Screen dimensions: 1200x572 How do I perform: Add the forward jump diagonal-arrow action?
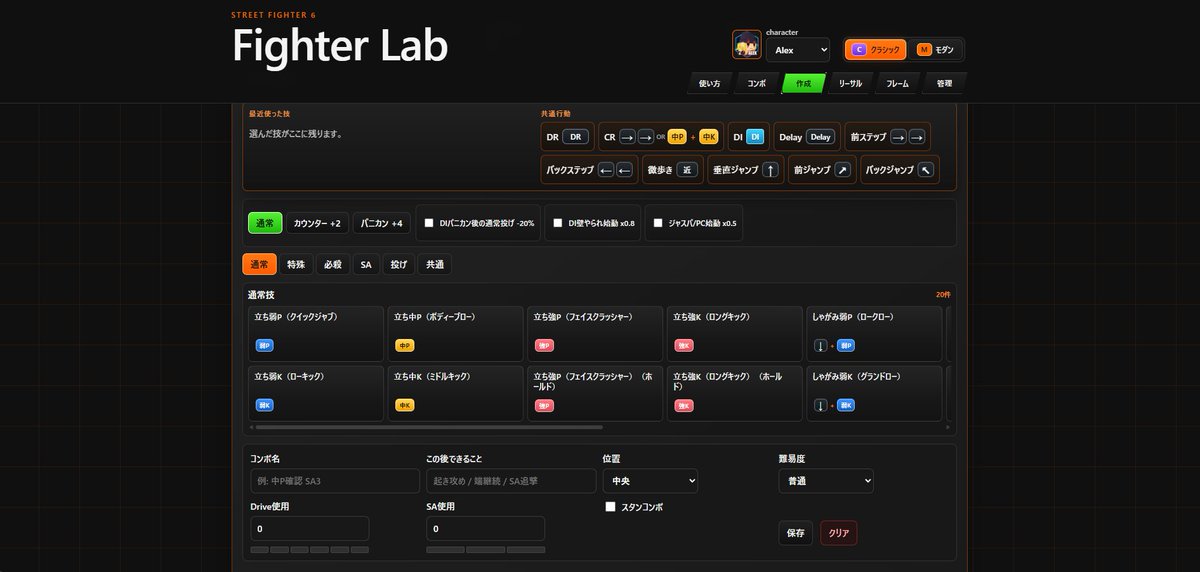822,170
